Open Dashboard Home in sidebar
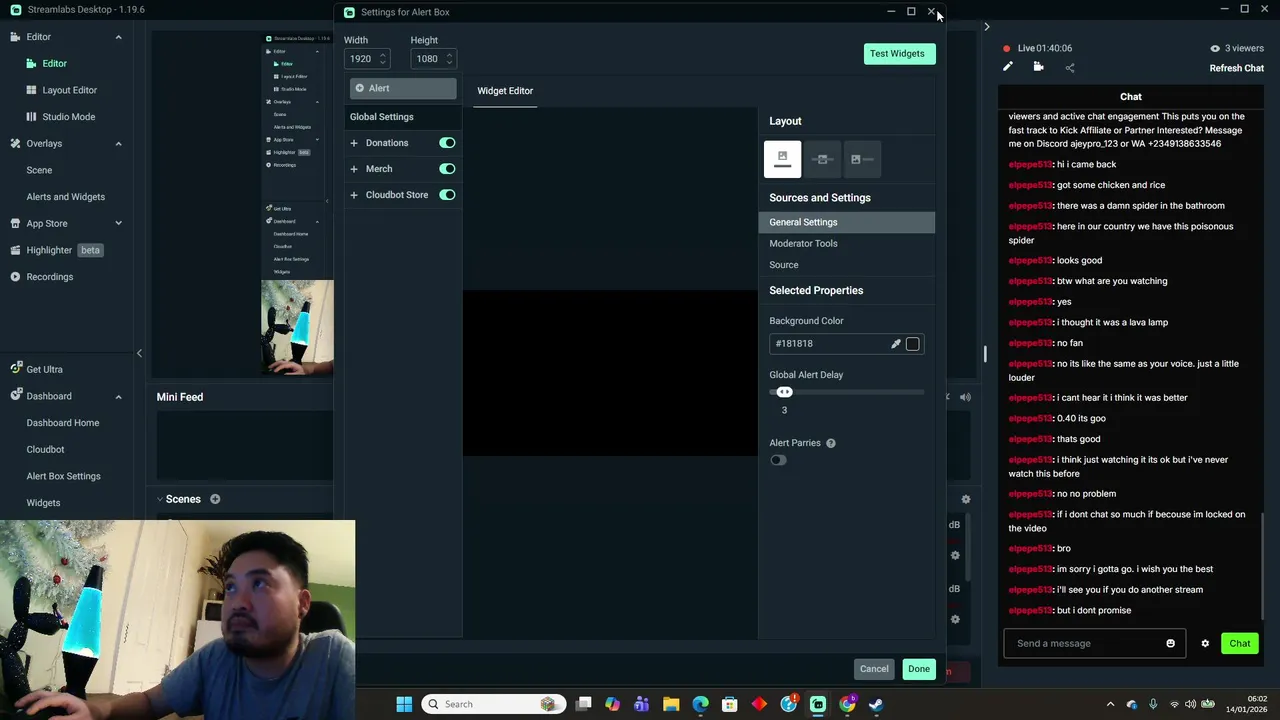This screenshot has width=1280, height=720. point(63,423)
